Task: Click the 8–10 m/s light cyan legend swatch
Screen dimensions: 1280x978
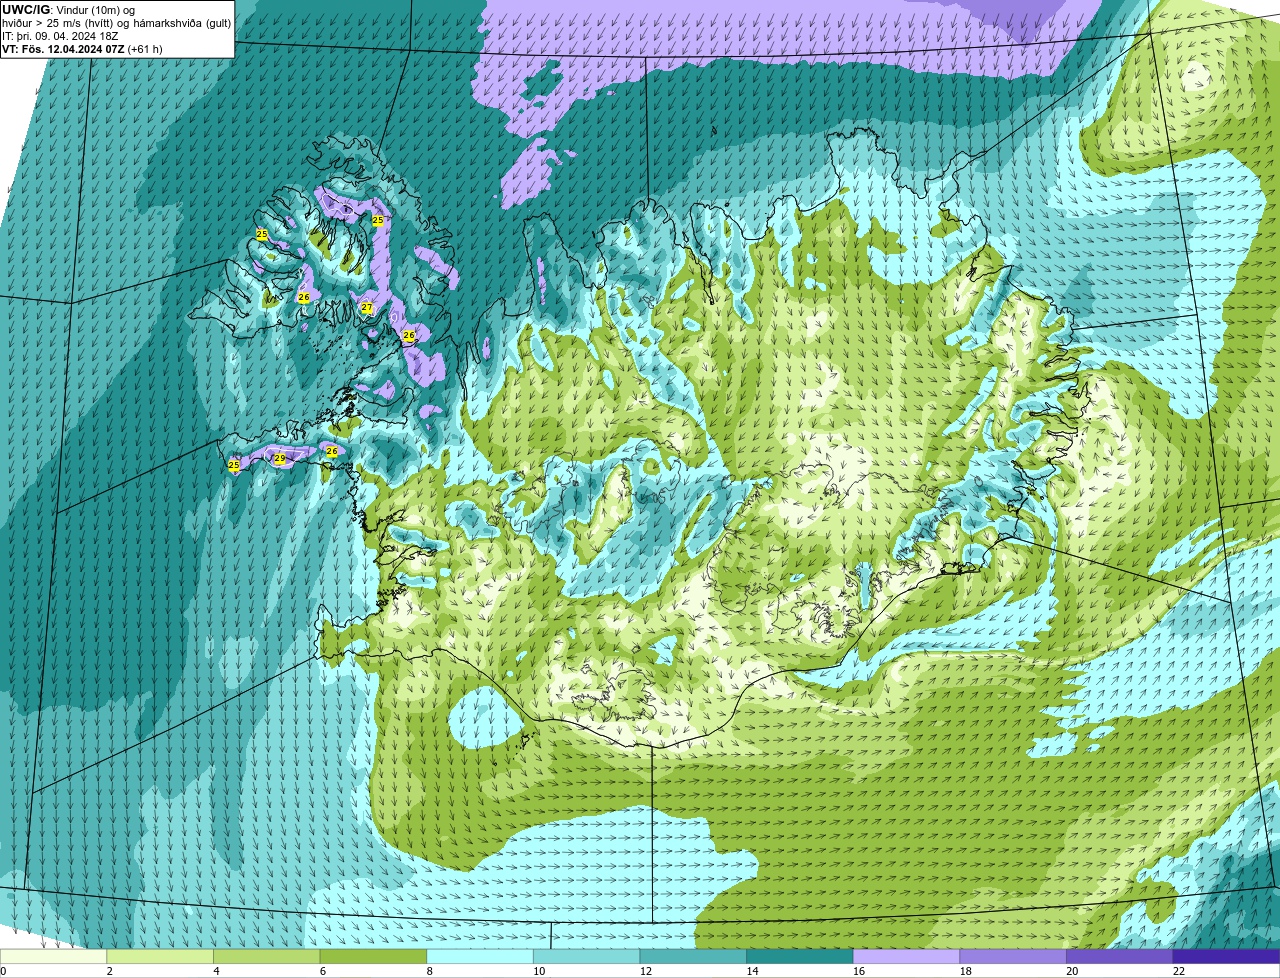Action: [x=480, y=956]
